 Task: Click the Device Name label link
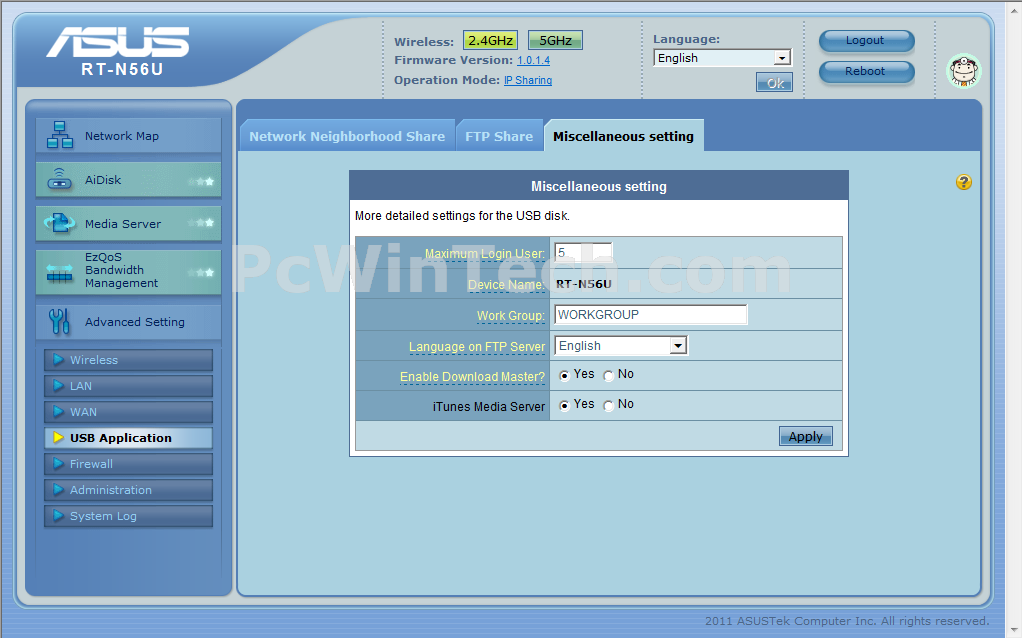point(506,285)
